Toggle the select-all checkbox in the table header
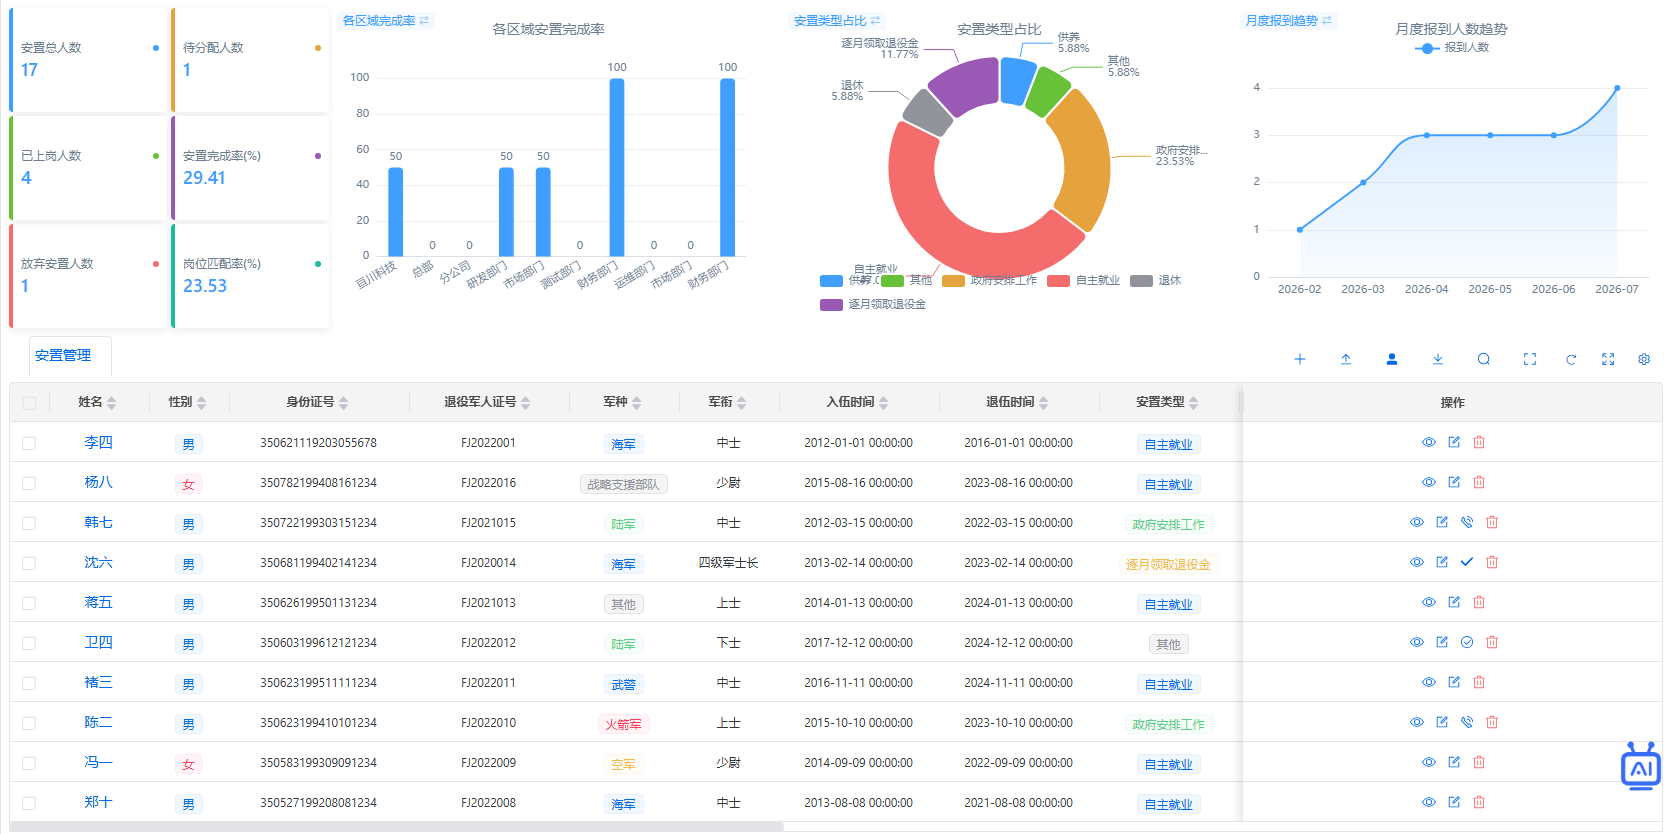1667x834 pixels. pos(29,403)
